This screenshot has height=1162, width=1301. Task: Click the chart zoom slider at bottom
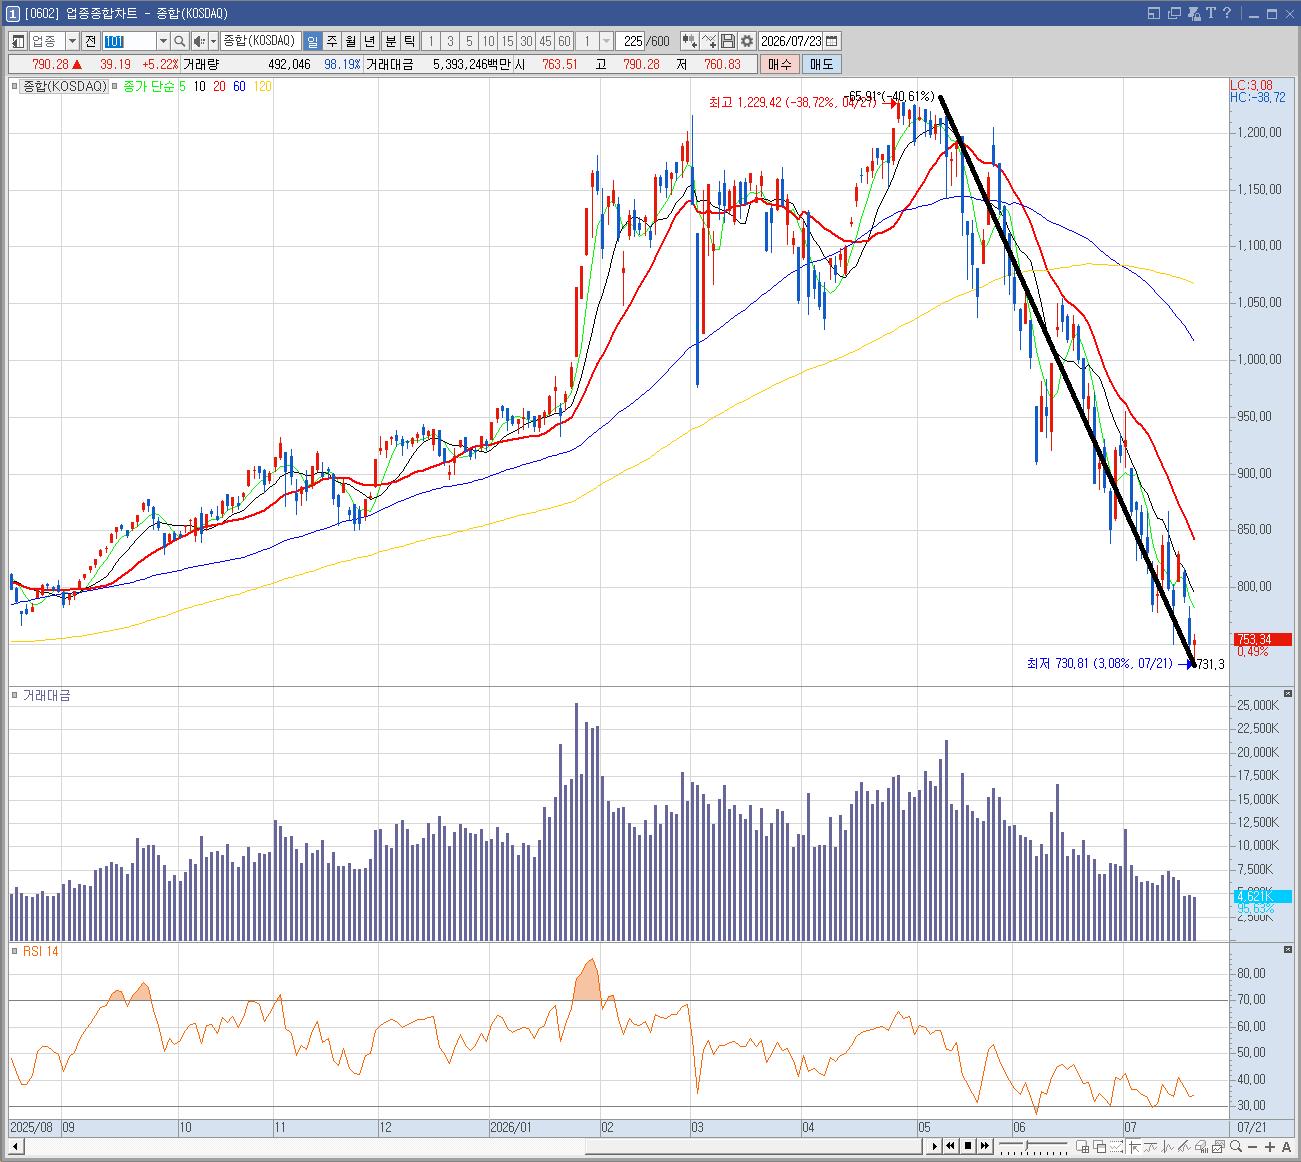pos(1031,1146)
